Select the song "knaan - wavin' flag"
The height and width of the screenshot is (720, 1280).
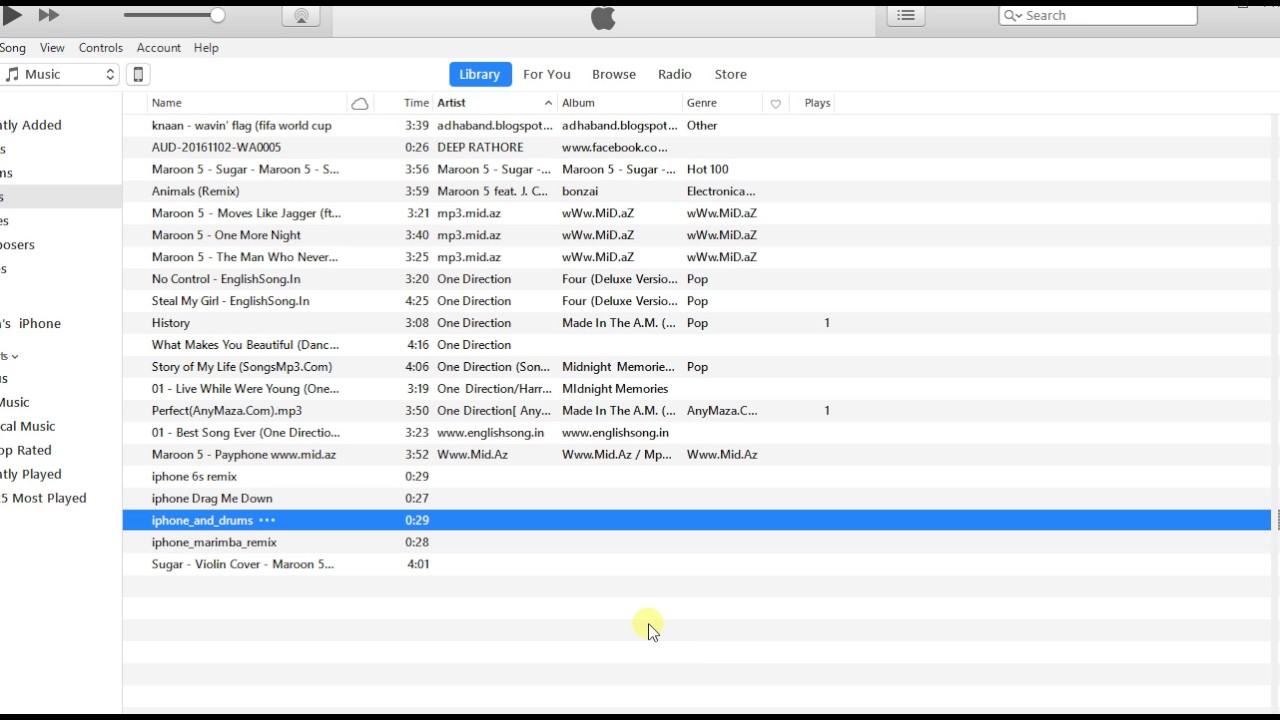tap(241, 125)
